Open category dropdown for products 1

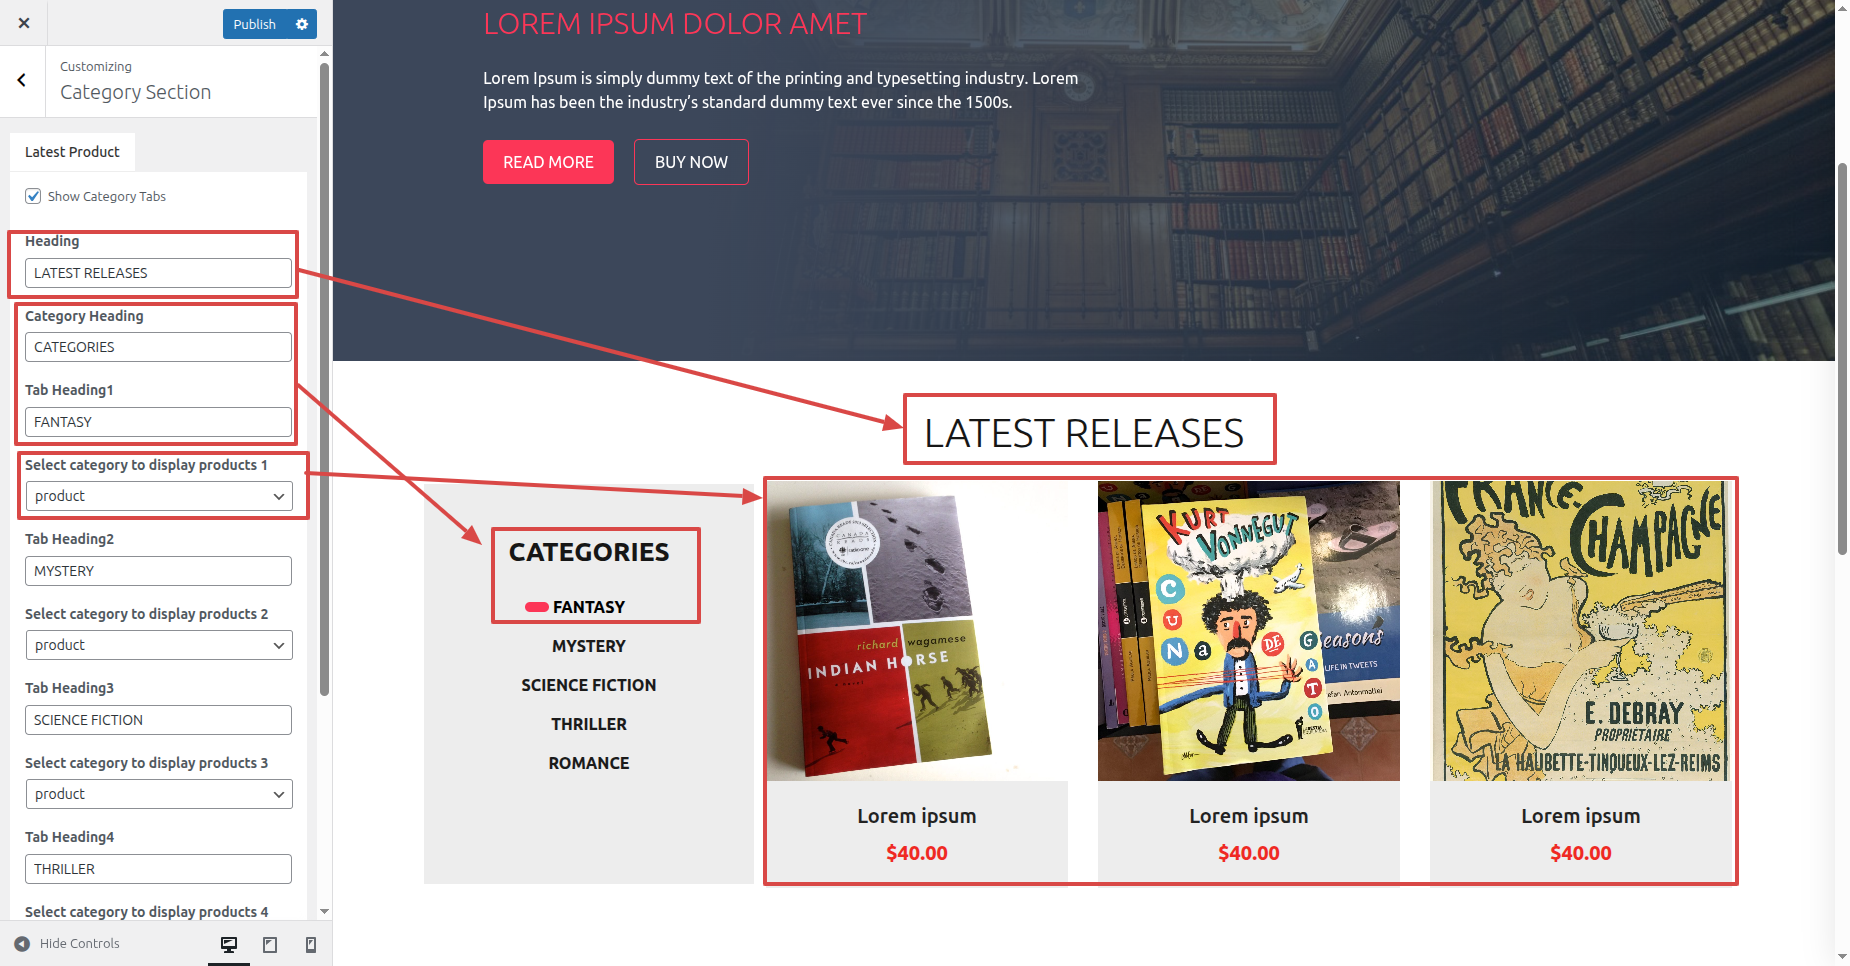pos(159,496)
